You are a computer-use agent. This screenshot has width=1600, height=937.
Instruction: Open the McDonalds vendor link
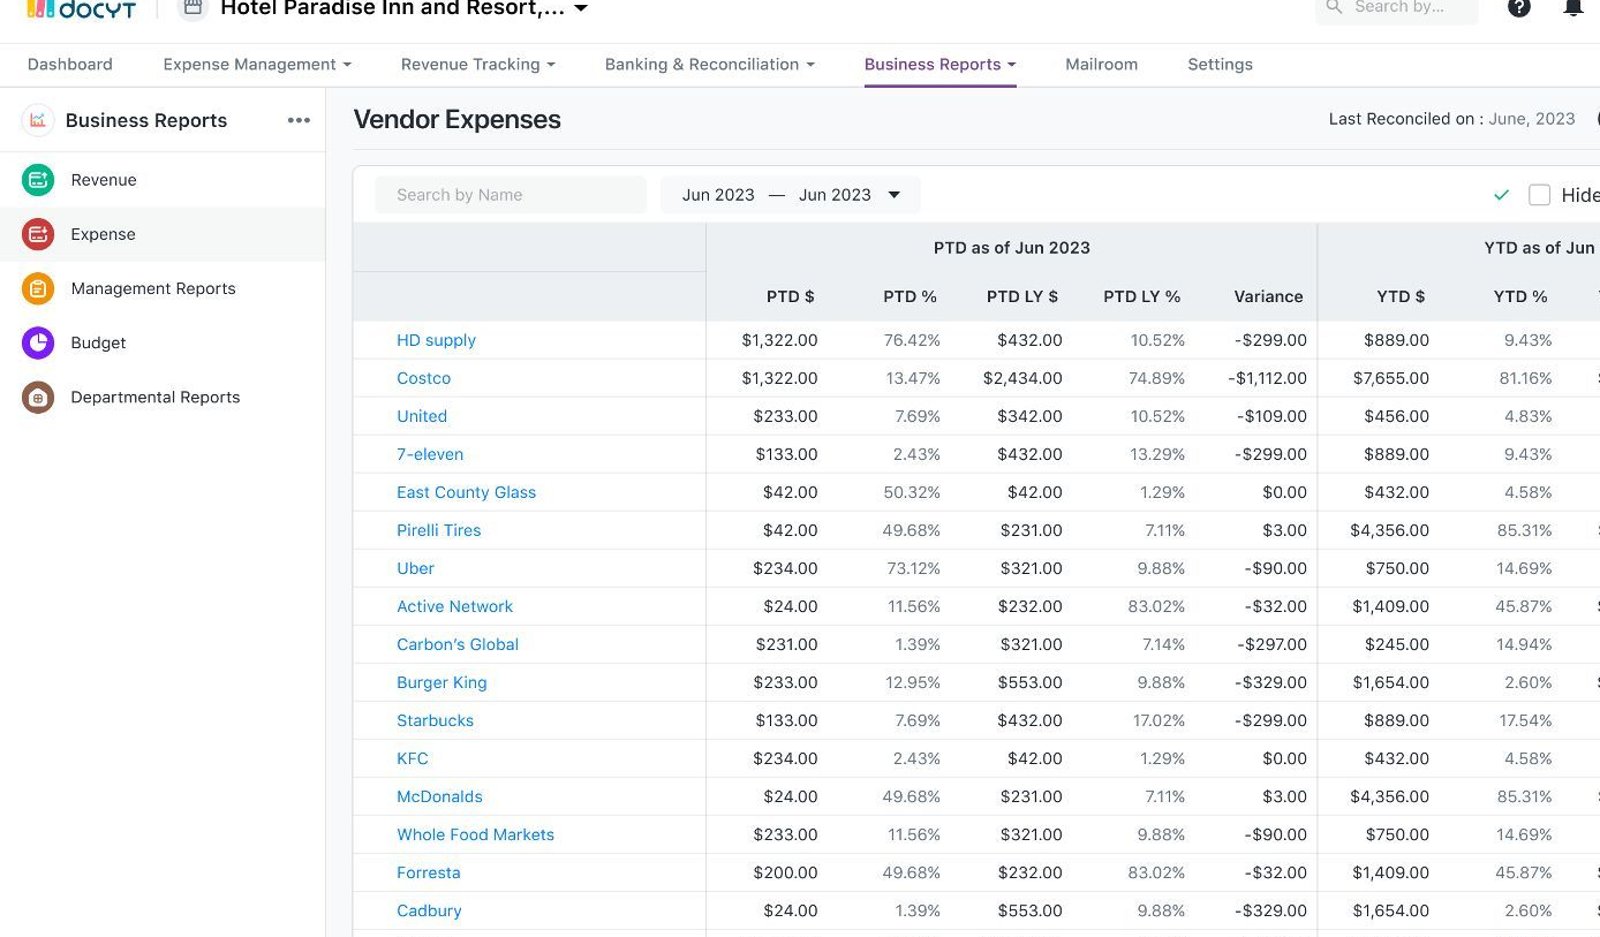440,796
